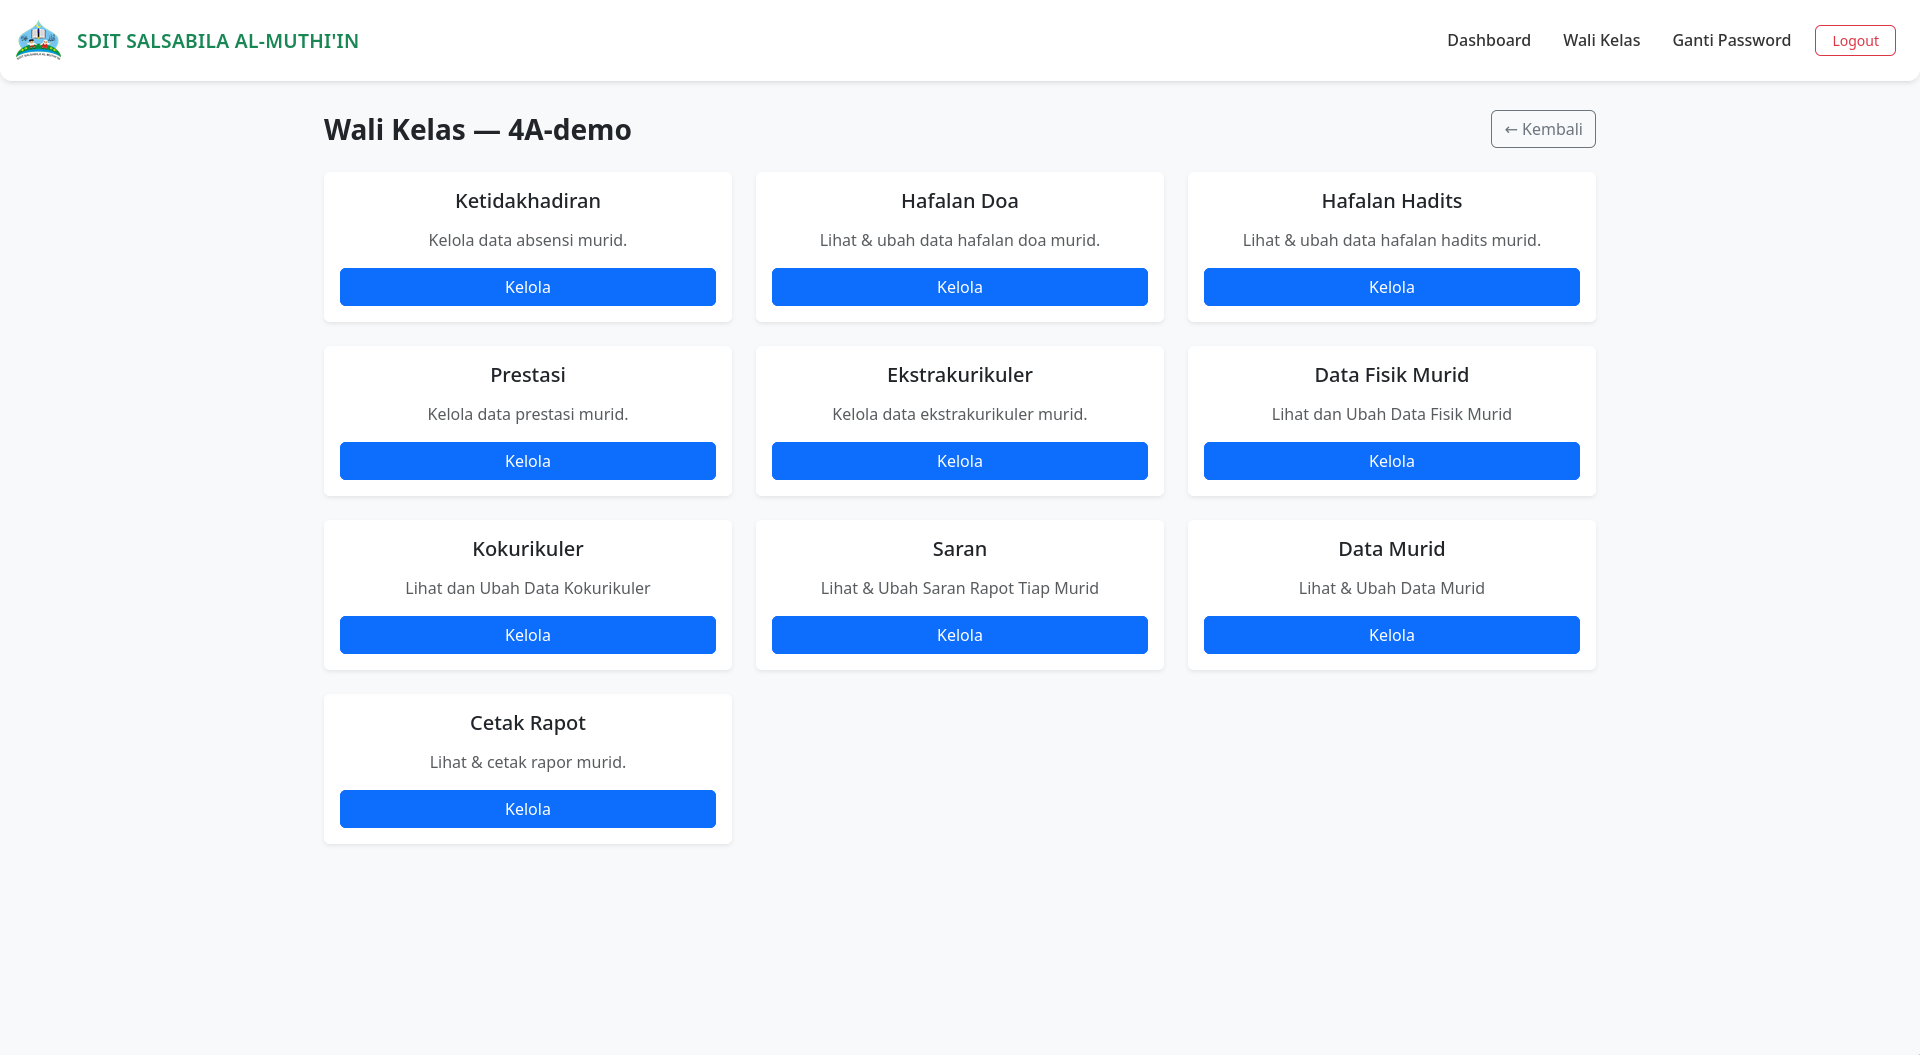Click Kelola under Ketidakhadiran card
The width and height of the screenshot is (1920, 1055).
(528, 287)
